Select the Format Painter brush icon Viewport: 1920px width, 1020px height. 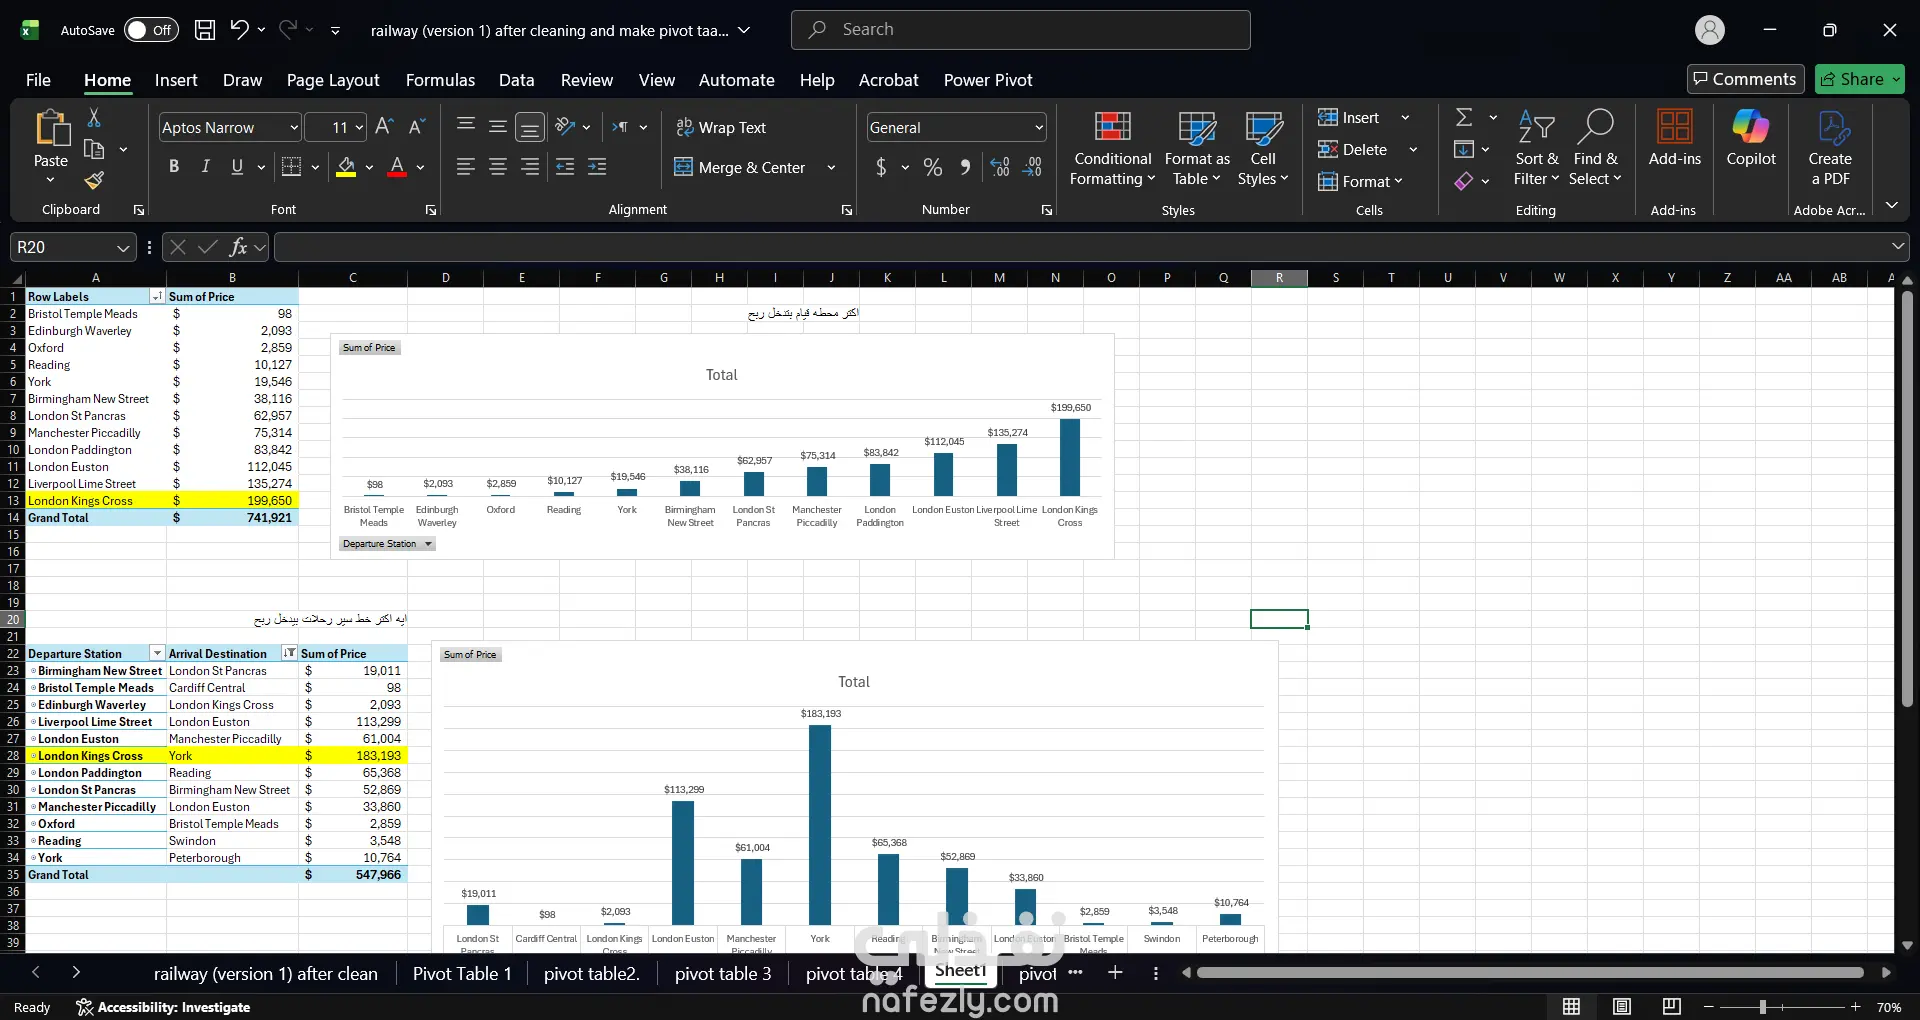94,180
